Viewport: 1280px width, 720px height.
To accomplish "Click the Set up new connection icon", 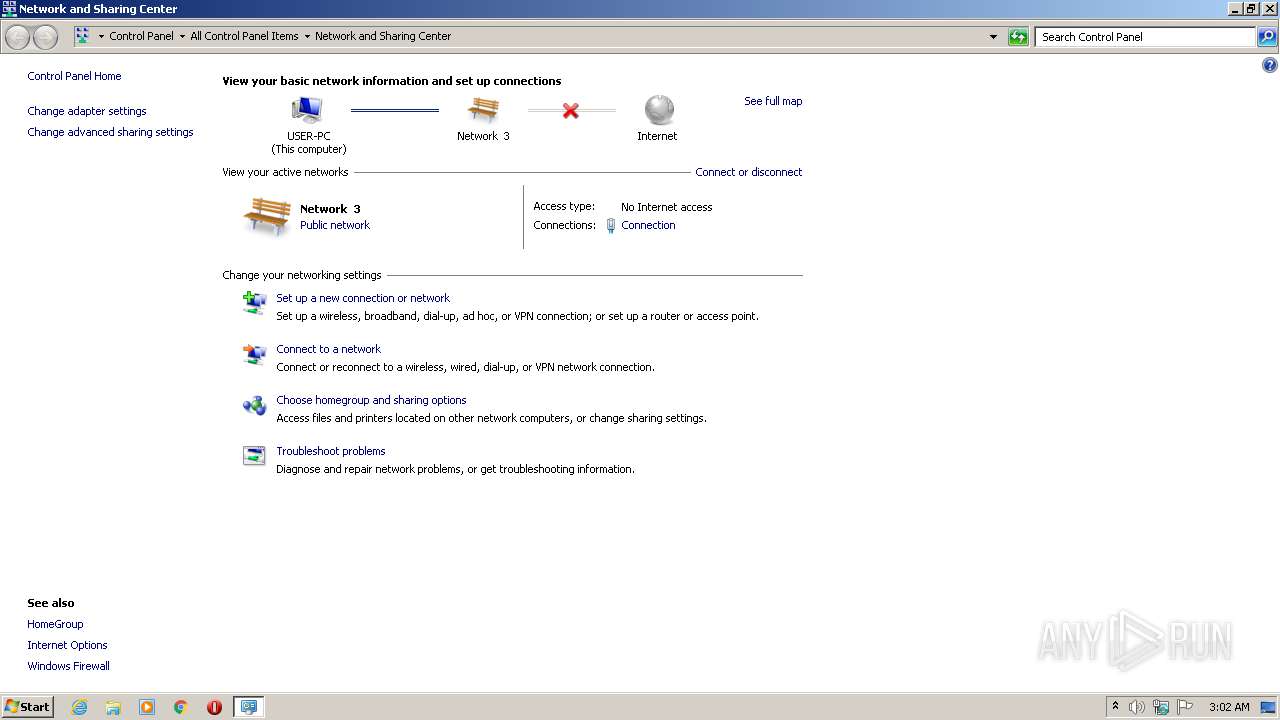I will [x=254, y=302].
